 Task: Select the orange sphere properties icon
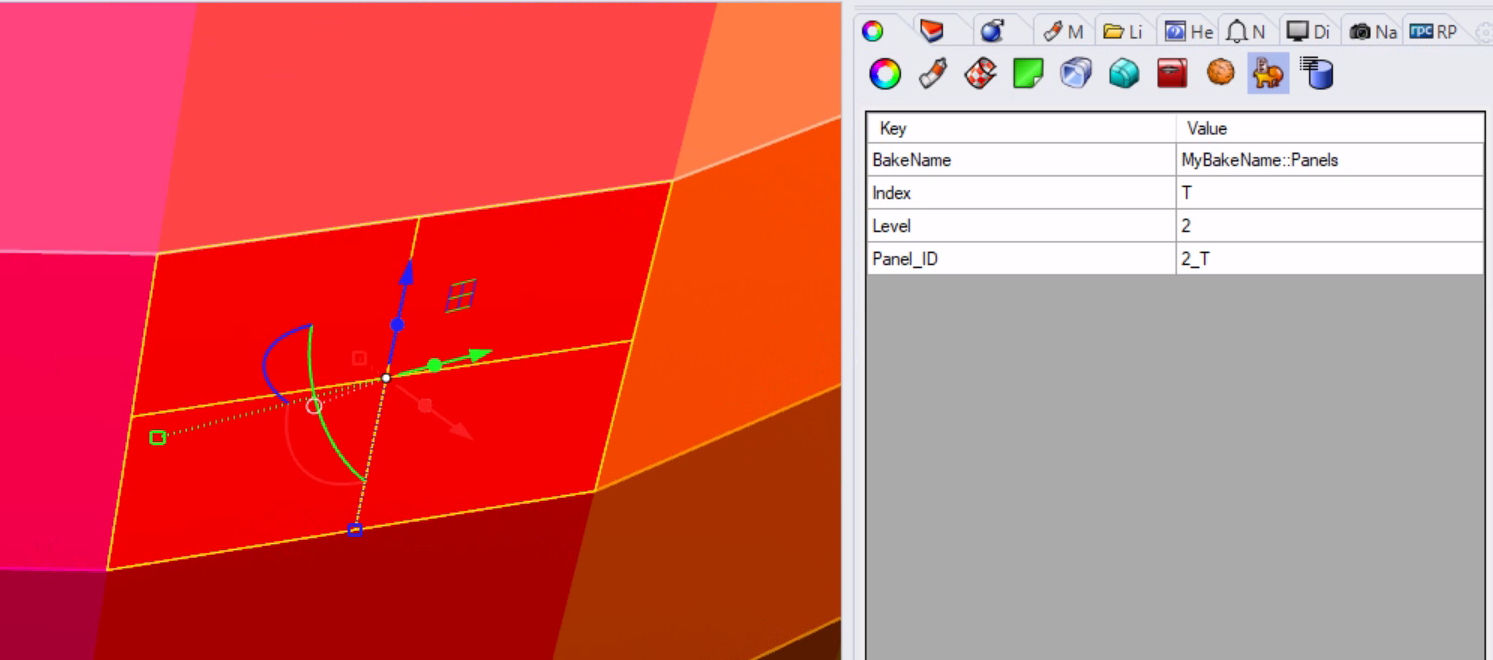point(1220,72)
